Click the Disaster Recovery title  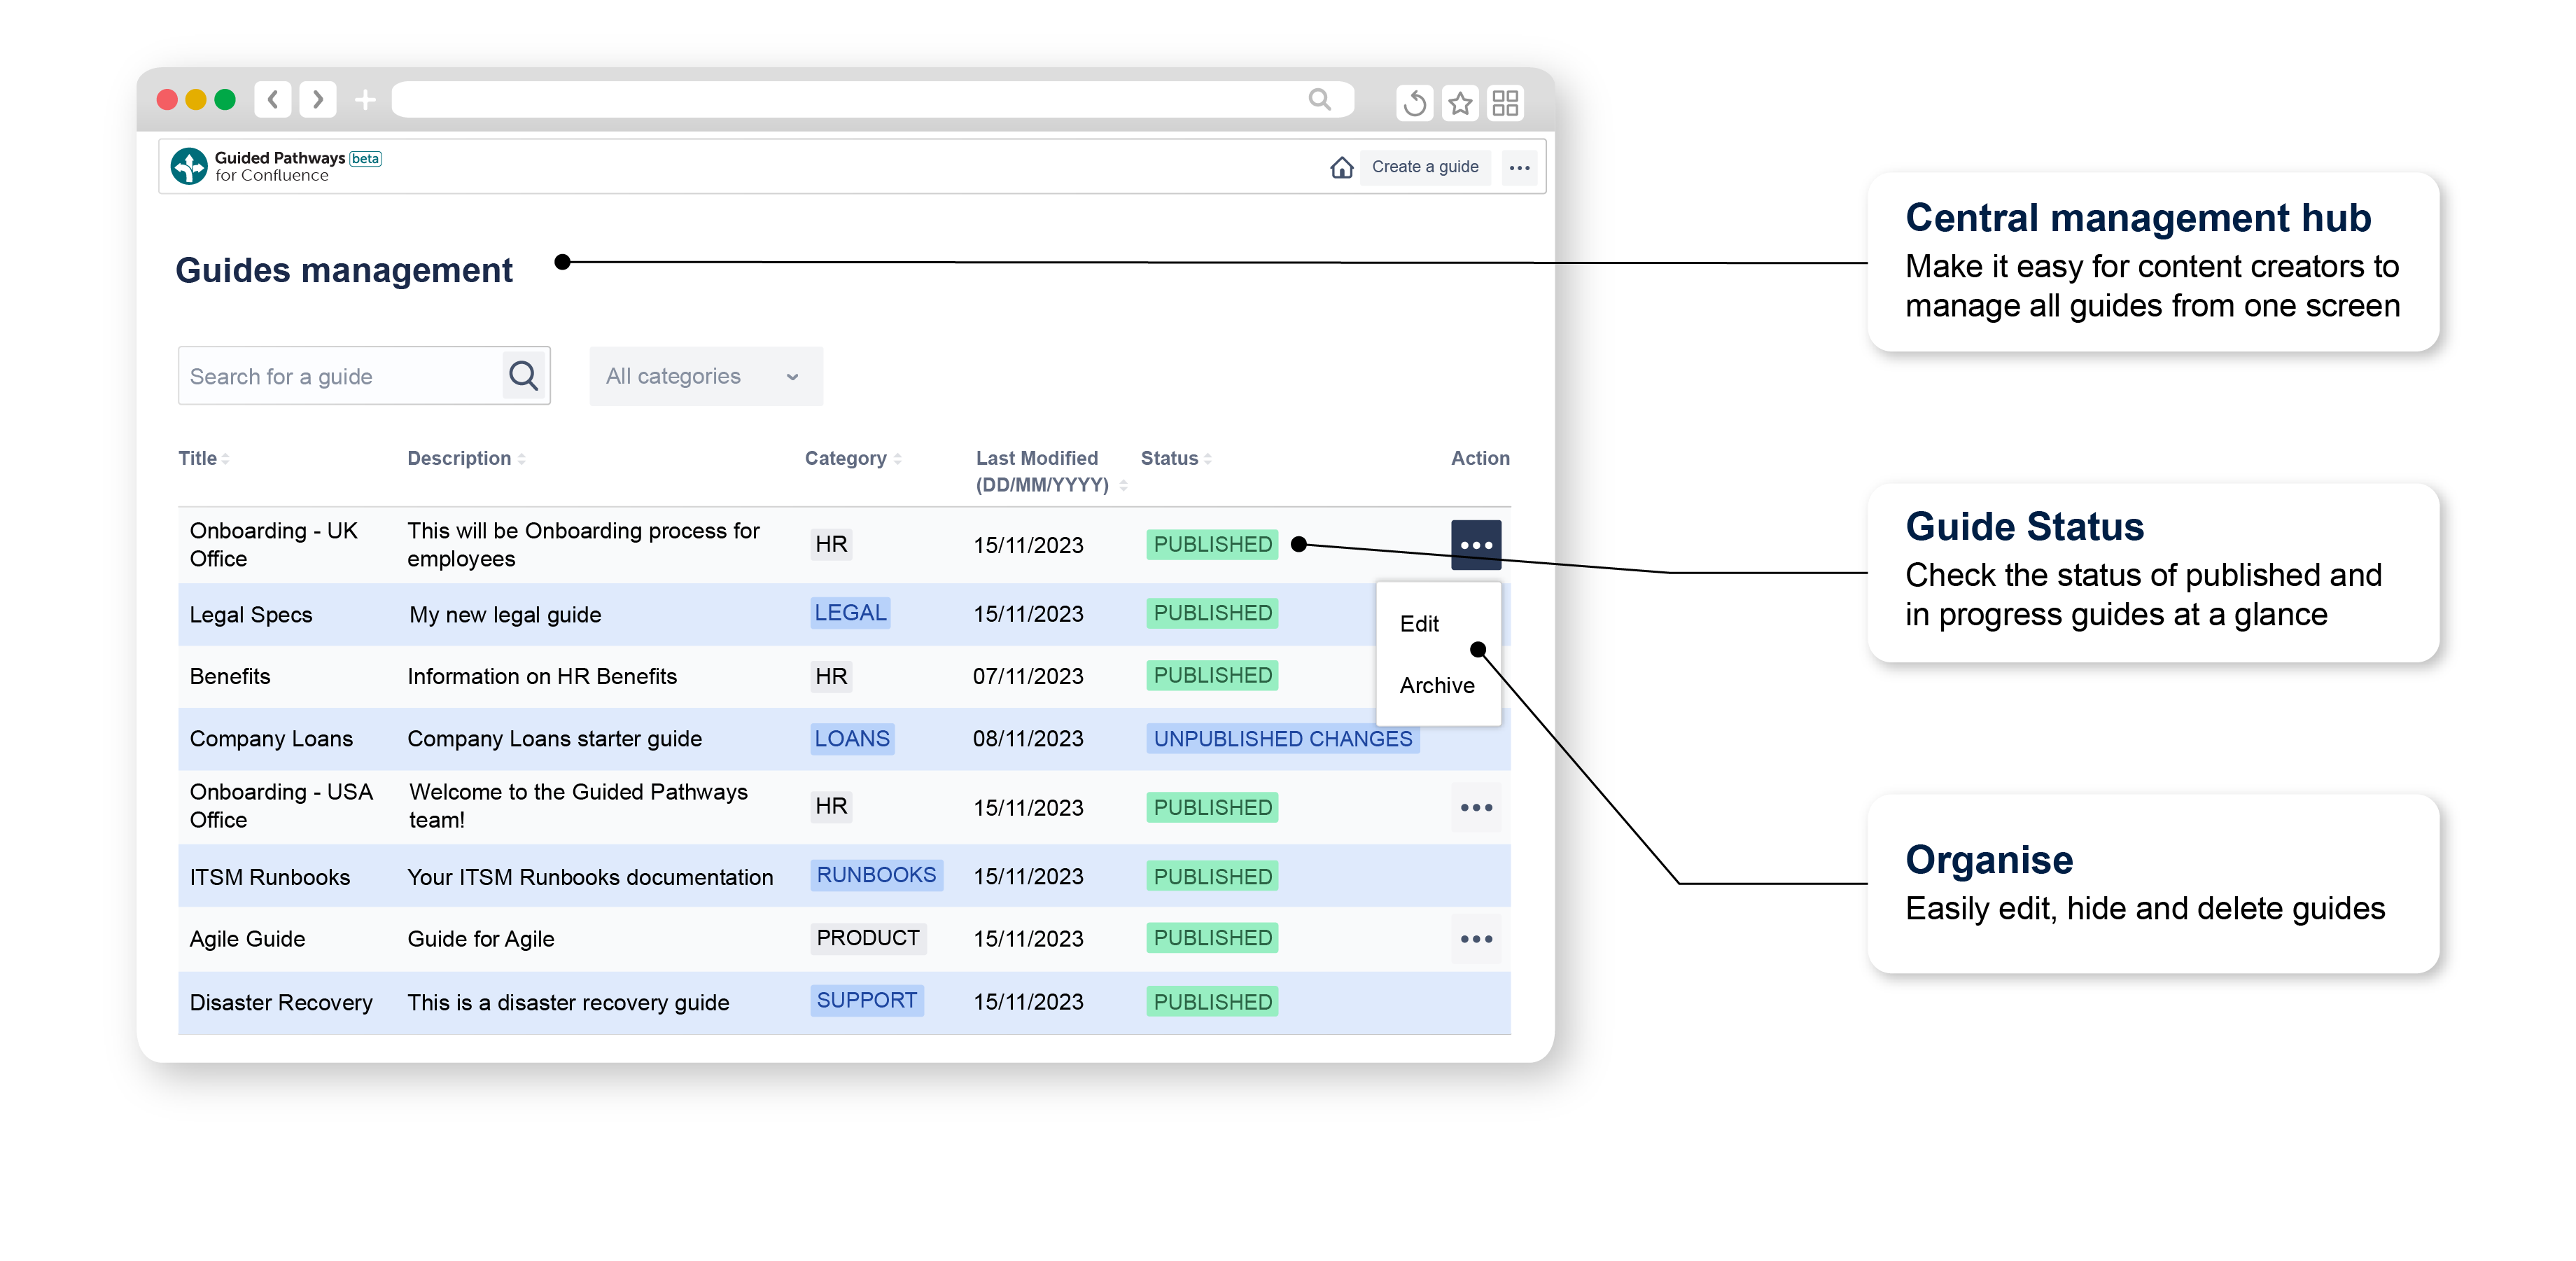tap(281, 1003)
